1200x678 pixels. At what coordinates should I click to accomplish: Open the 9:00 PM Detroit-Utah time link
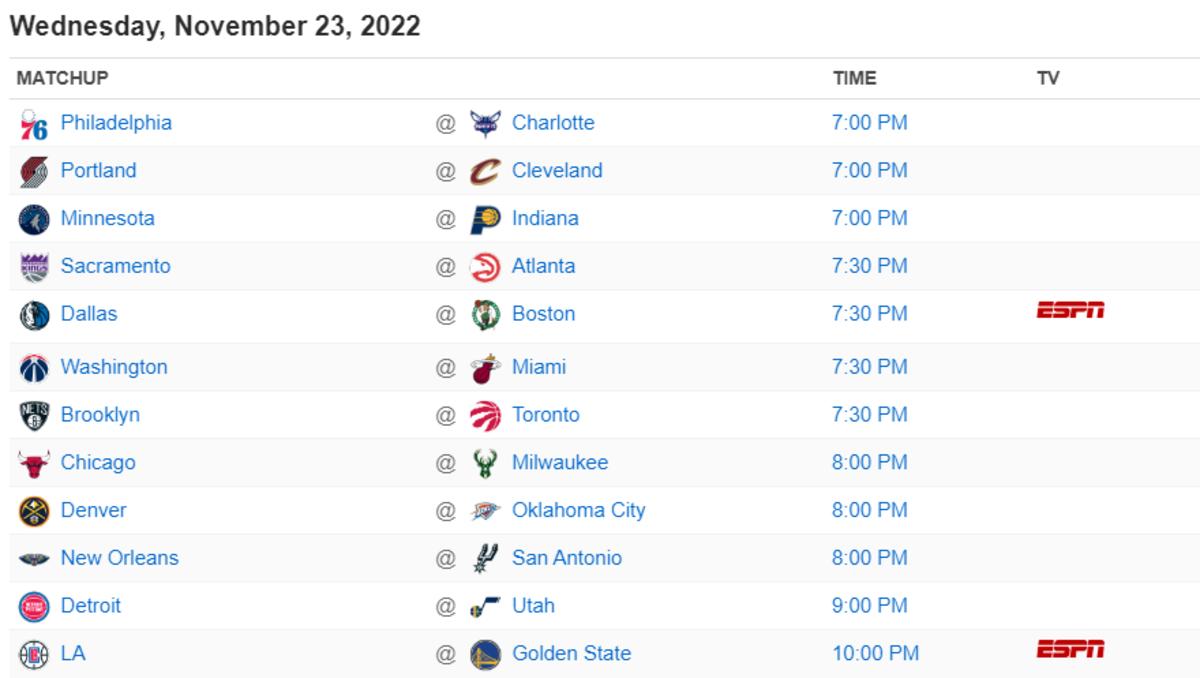coord(869,606)
